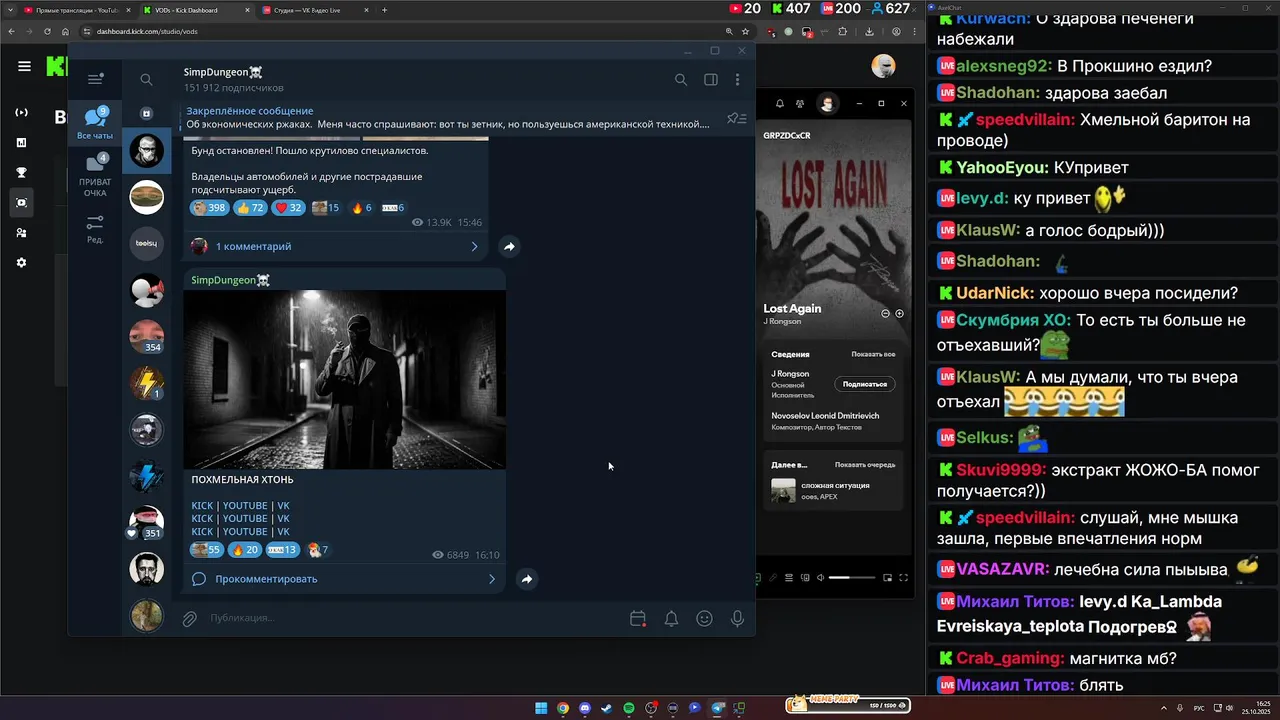Open Discord from the taskbar
The height and width of the screenshot is (720, 1280).
(585, 708)
